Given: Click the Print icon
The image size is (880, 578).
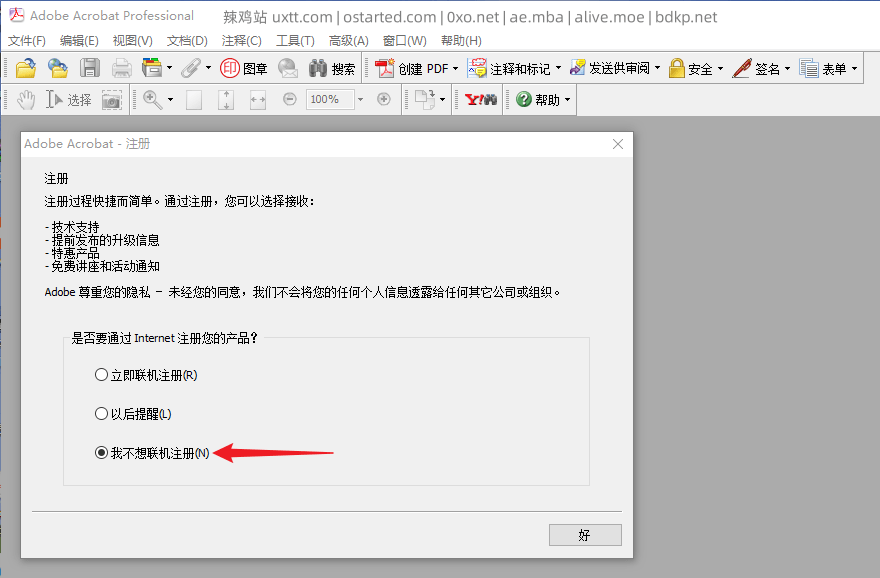Looking at the screenshot, I should [121, 68].
